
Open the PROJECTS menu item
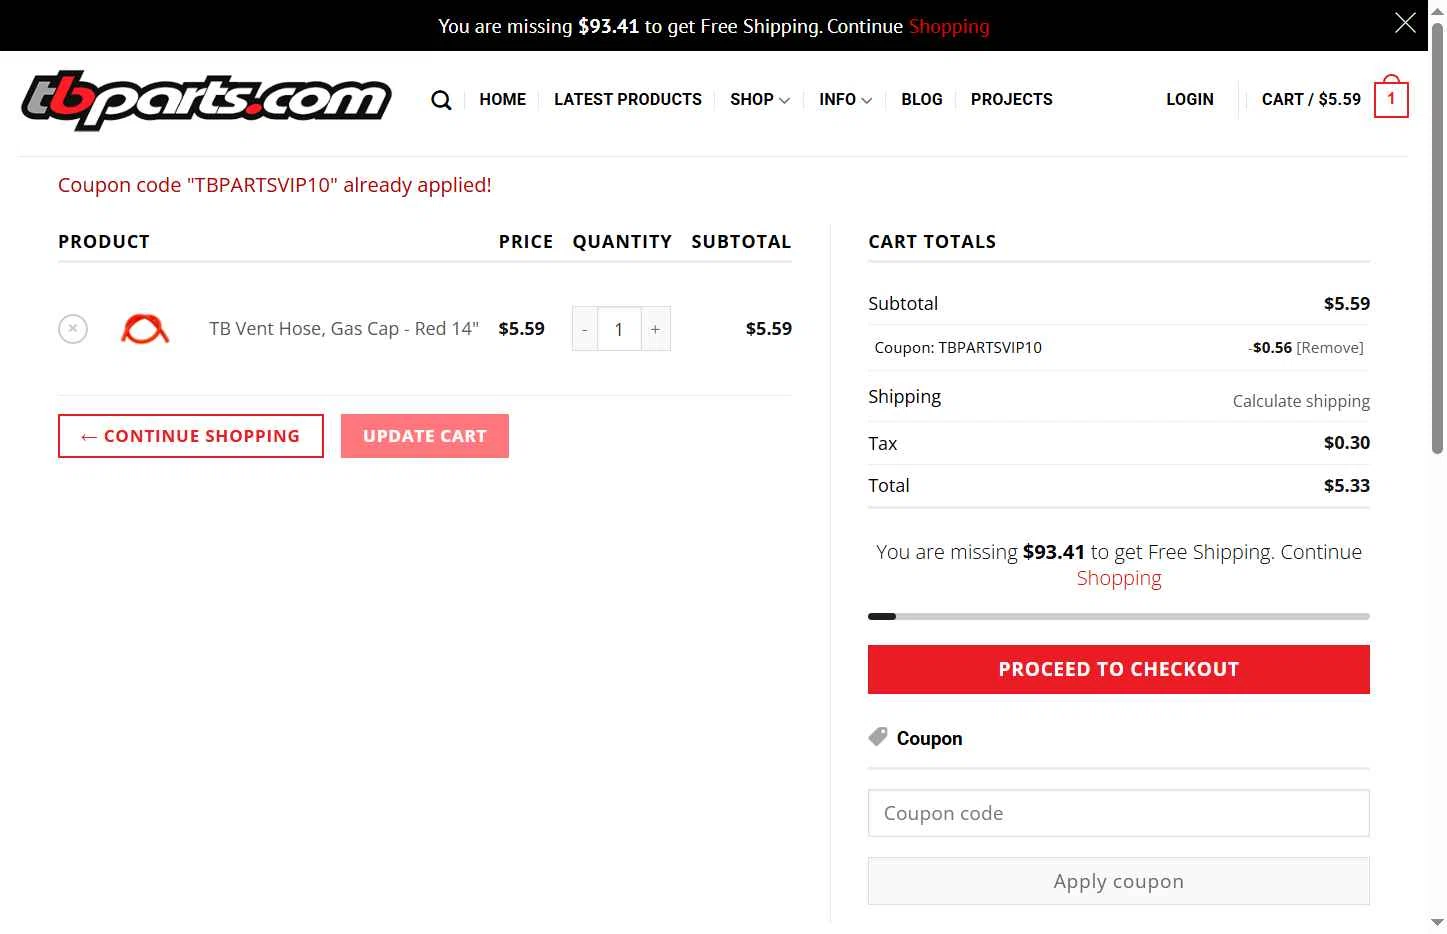click(1012, 99)
